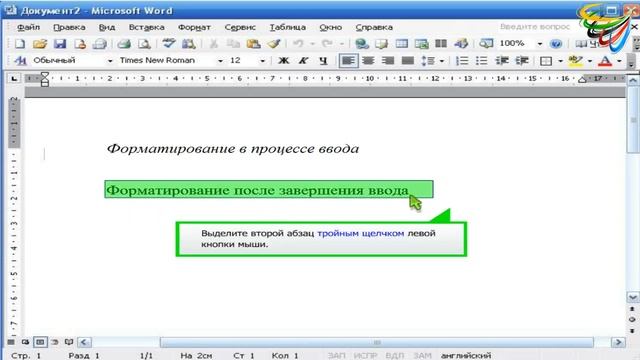The width and height of the screenshot is (640, 360).
Task: Open Styles and Formatting pane icon
Action: coord(20,61)
